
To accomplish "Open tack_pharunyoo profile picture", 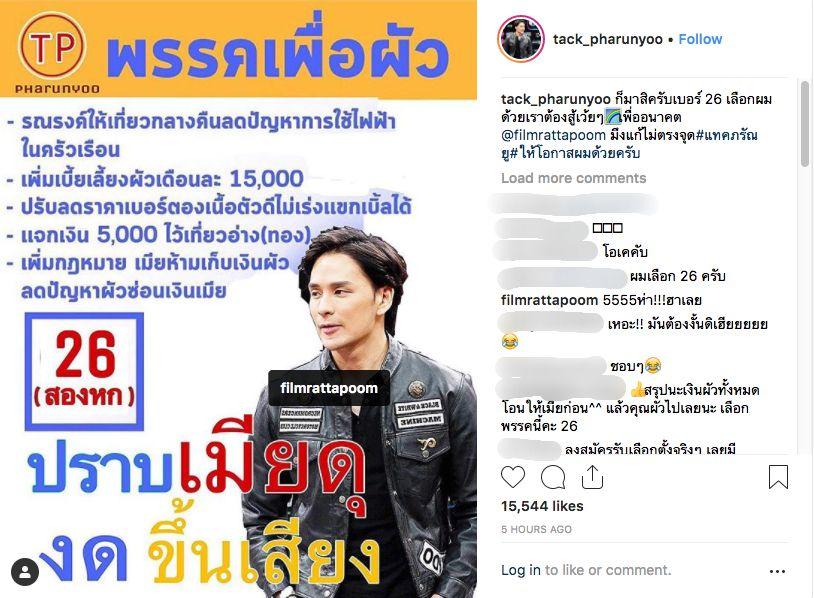I will (521, 39).
